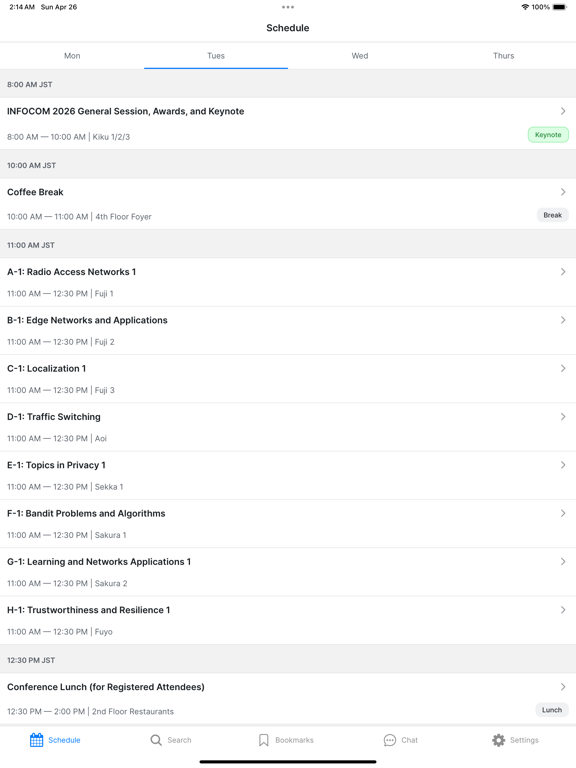Expand D-1: Traffic Switching chevron
Image resolution: width=576 pixels, height=768 pixels.
[x=563, y=416]
